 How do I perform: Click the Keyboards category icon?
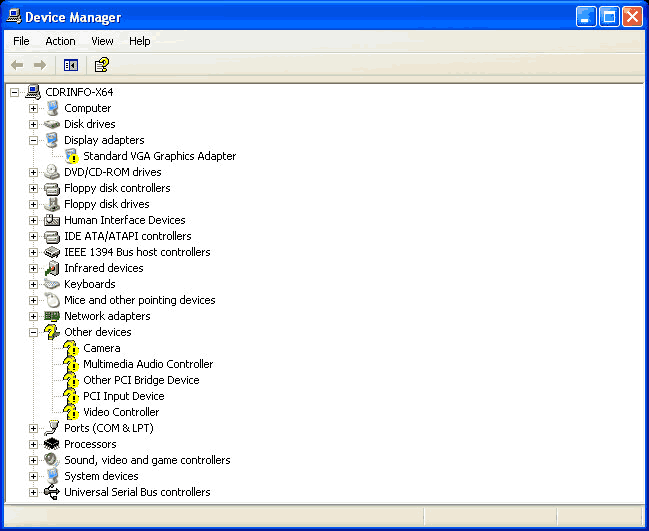point(52,284)
